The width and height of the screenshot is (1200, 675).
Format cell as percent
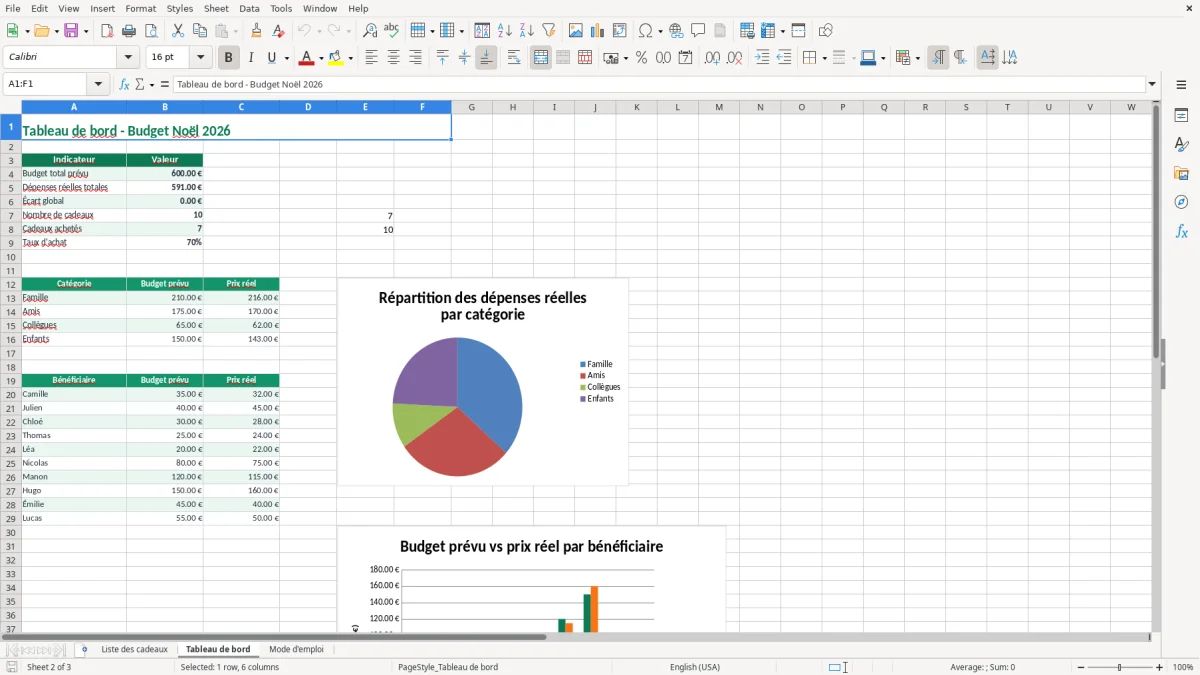coord(642,58)
